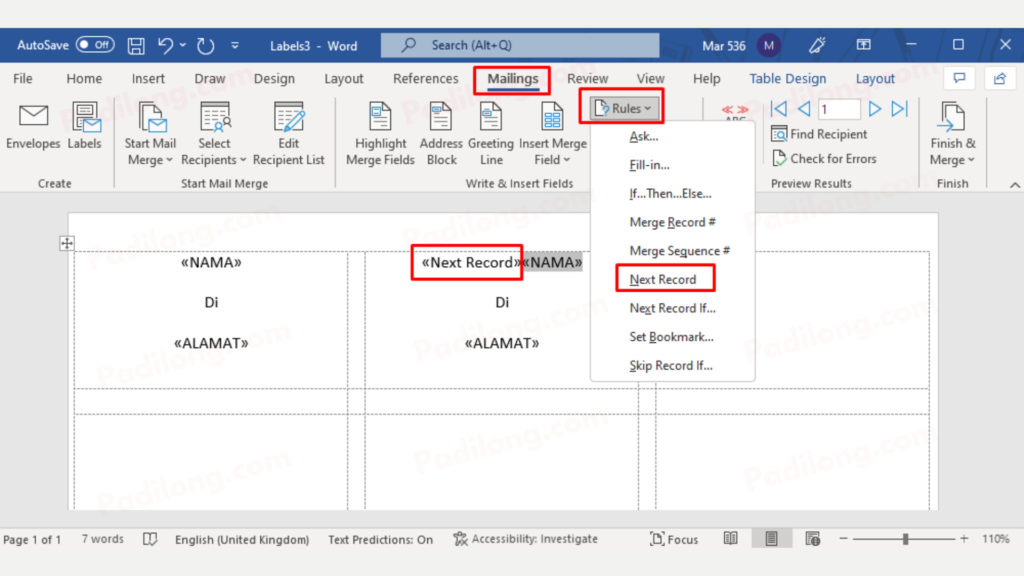This screenshot has height=576, width=1024.
Task: Choose Next Record from the Rules menu
Action: click(x=664, y=279)
